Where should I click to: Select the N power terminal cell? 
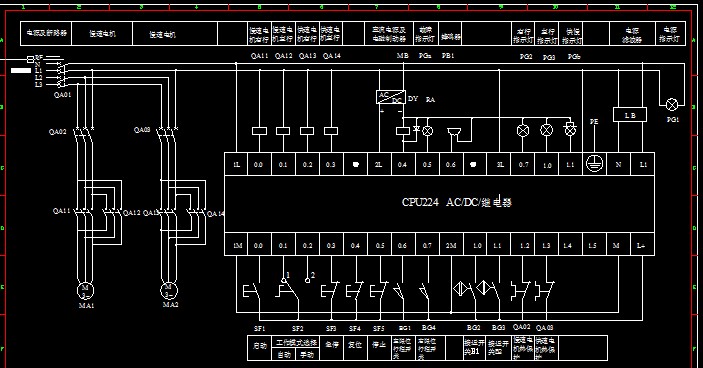point(618,164)
